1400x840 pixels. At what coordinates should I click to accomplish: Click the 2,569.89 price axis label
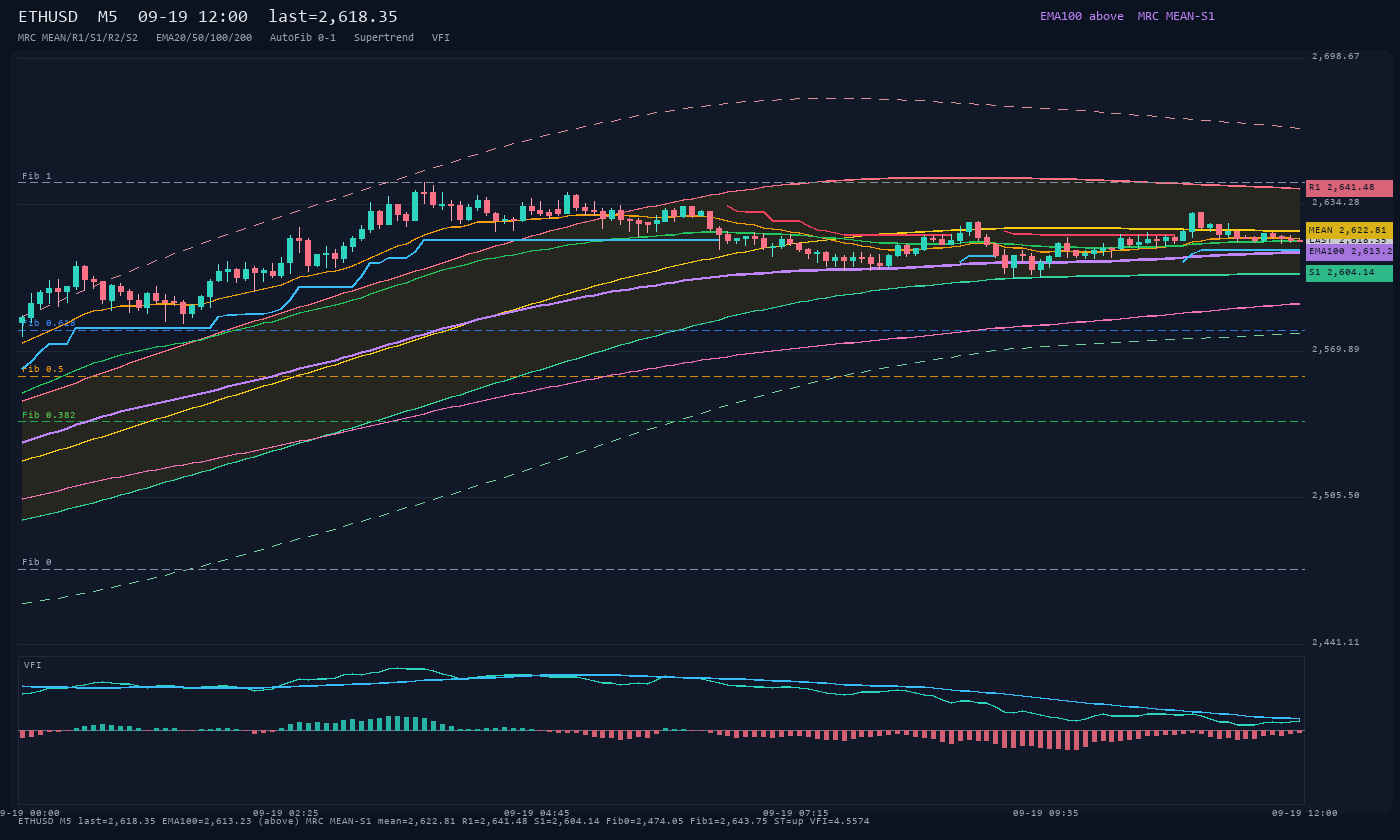point(1336,350)
